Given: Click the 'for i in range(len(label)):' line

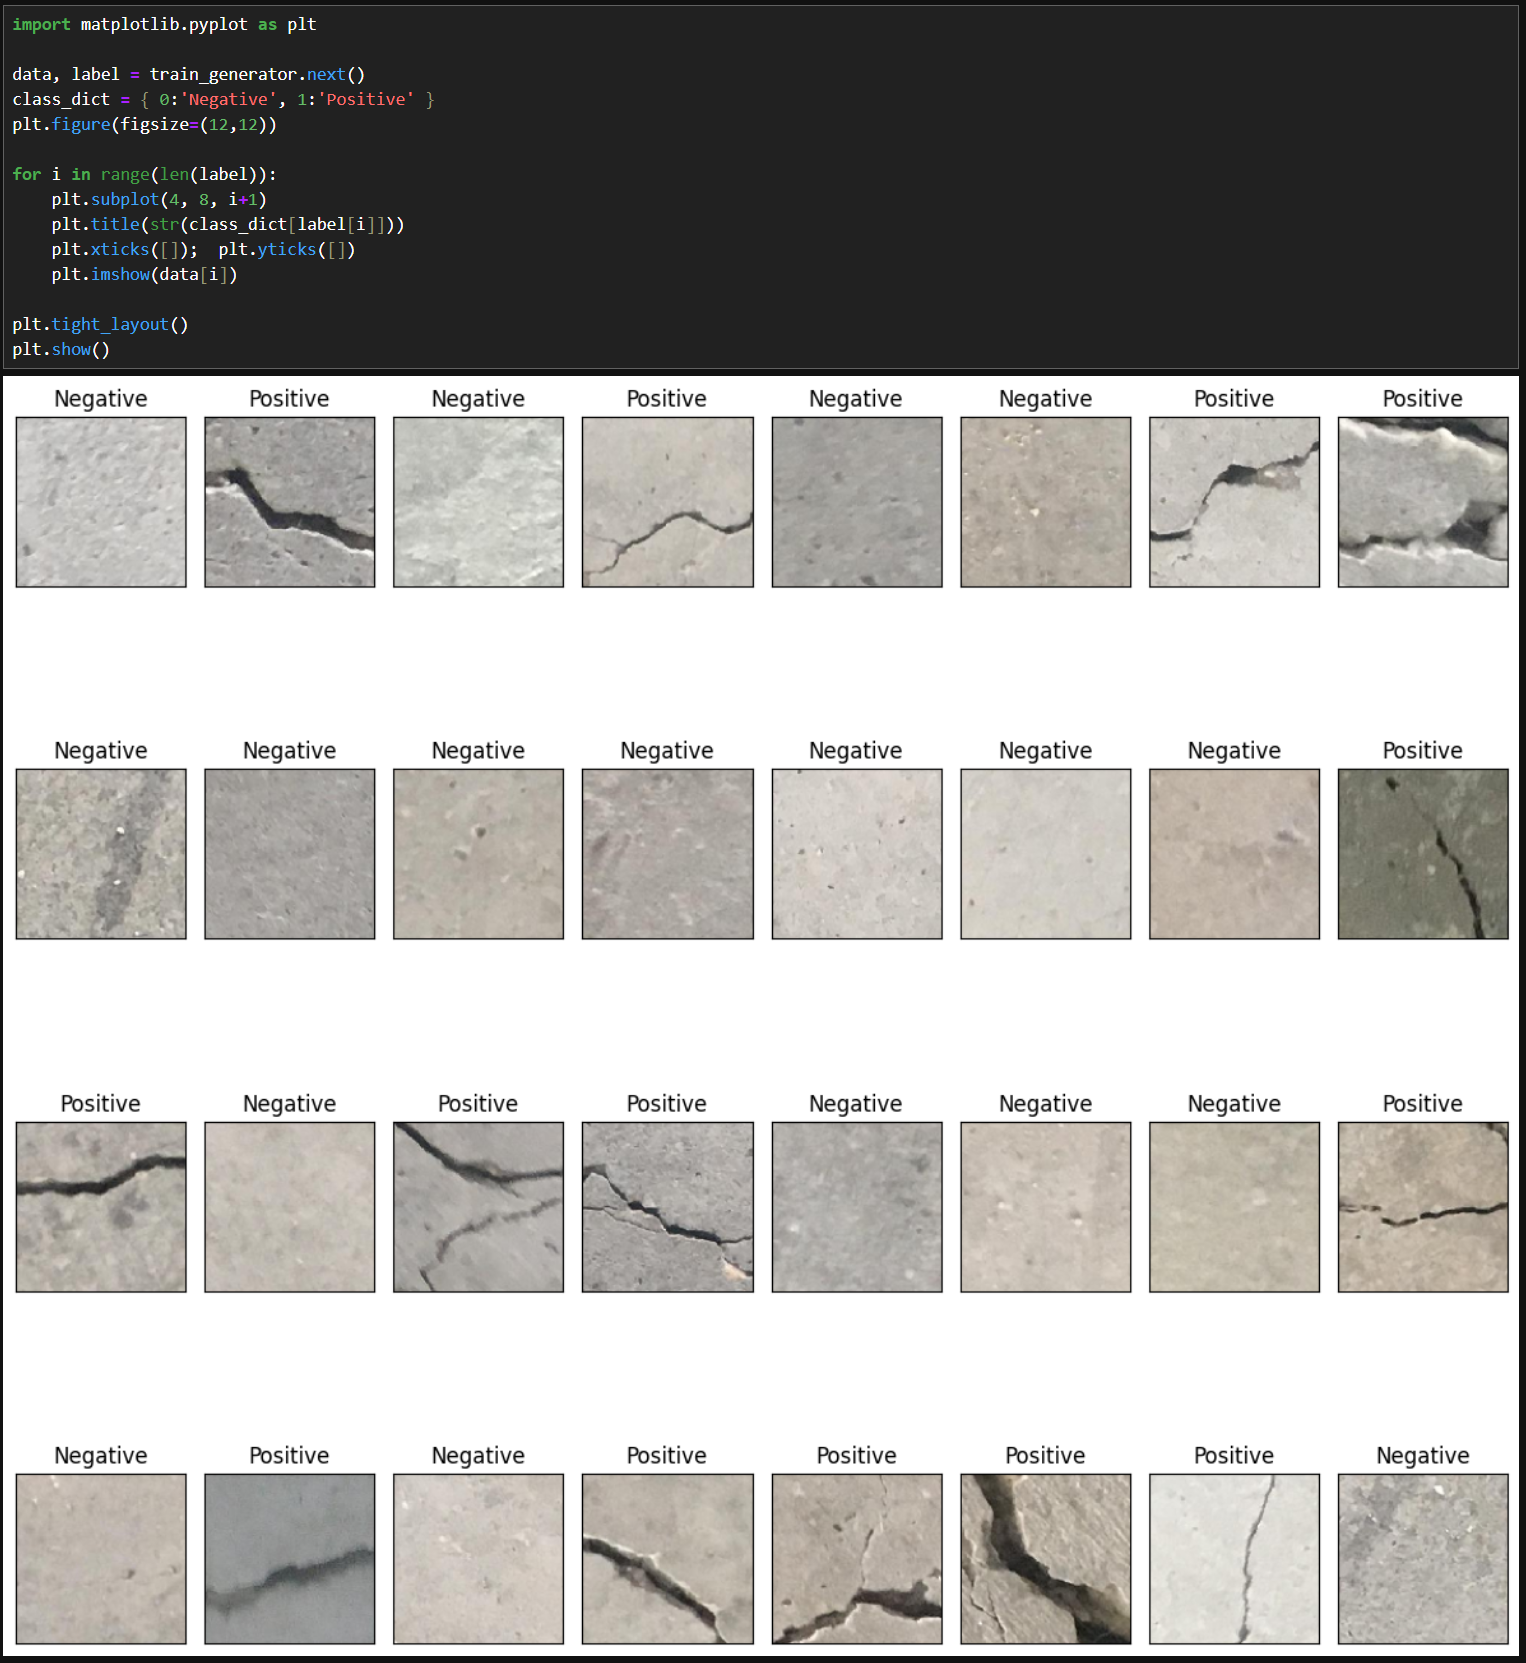Looking at the screenshot, I should click(144, 174).
